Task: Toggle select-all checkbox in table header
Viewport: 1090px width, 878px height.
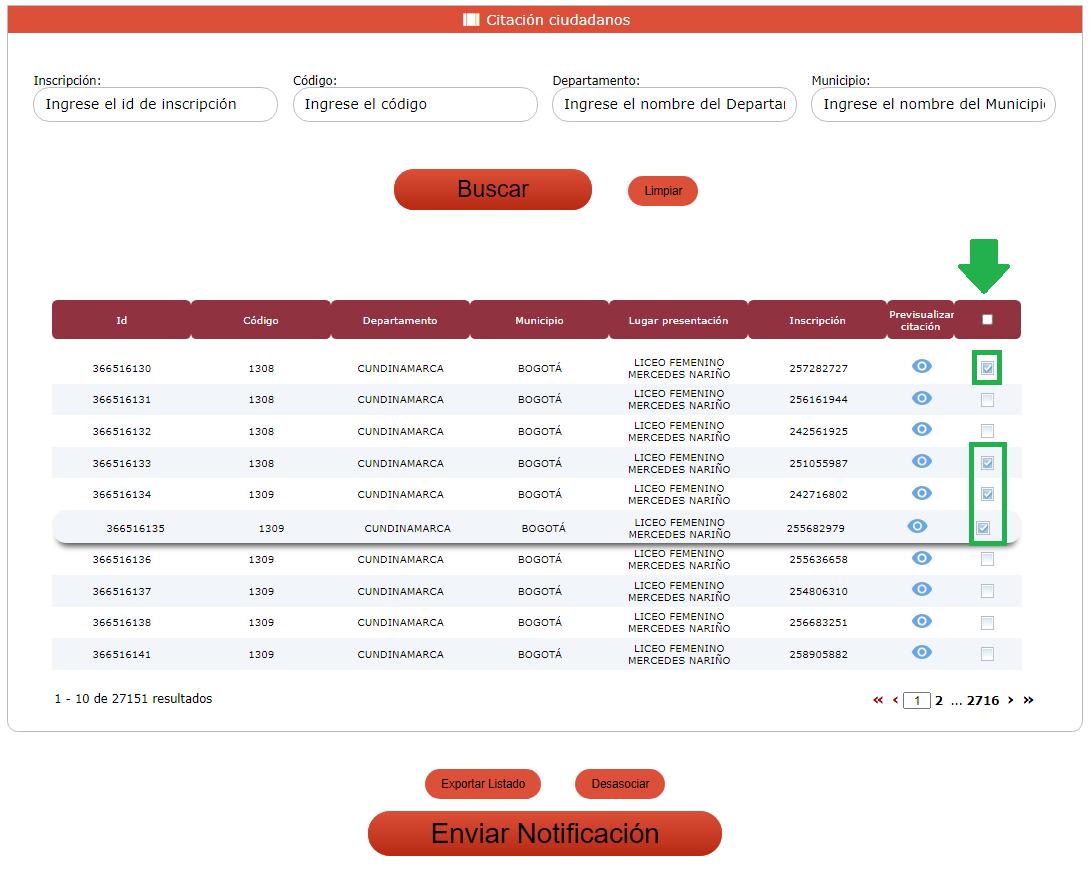Action: click(987, 320)
